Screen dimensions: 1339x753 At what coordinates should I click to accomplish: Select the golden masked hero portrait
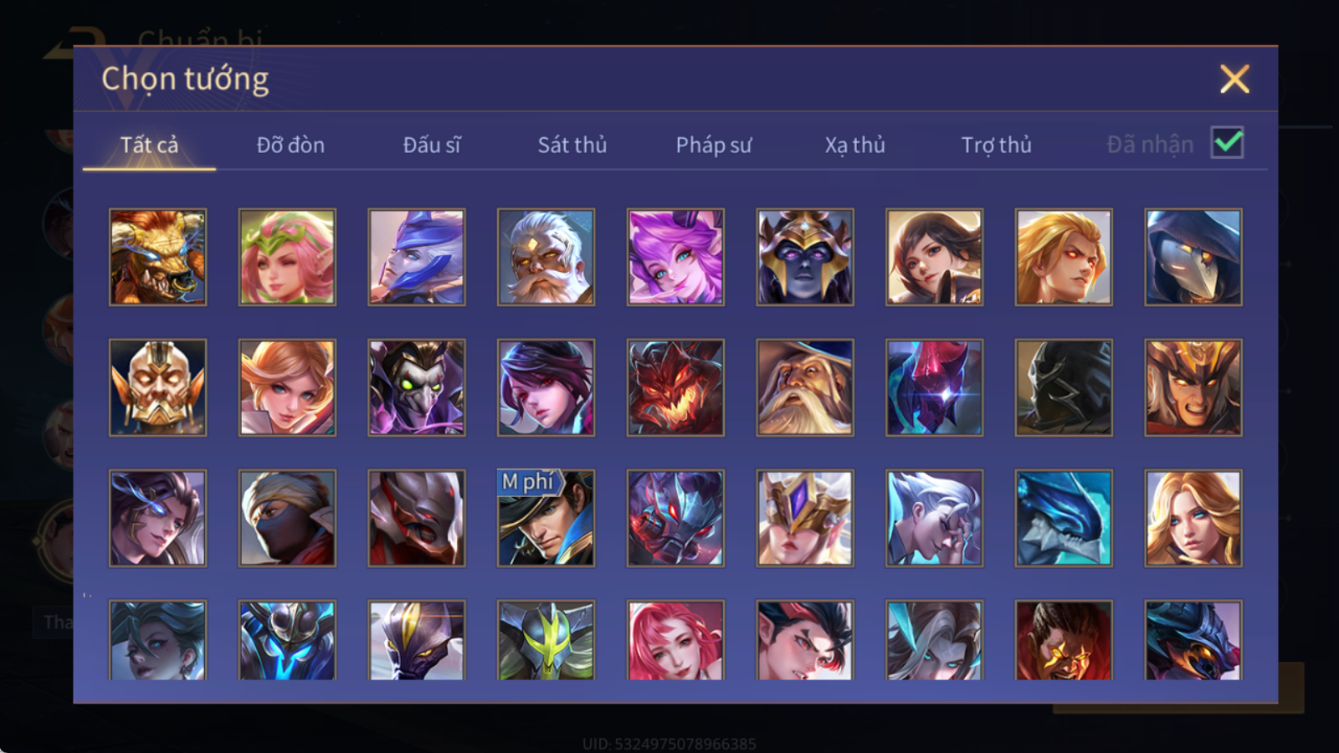(158, 388)
